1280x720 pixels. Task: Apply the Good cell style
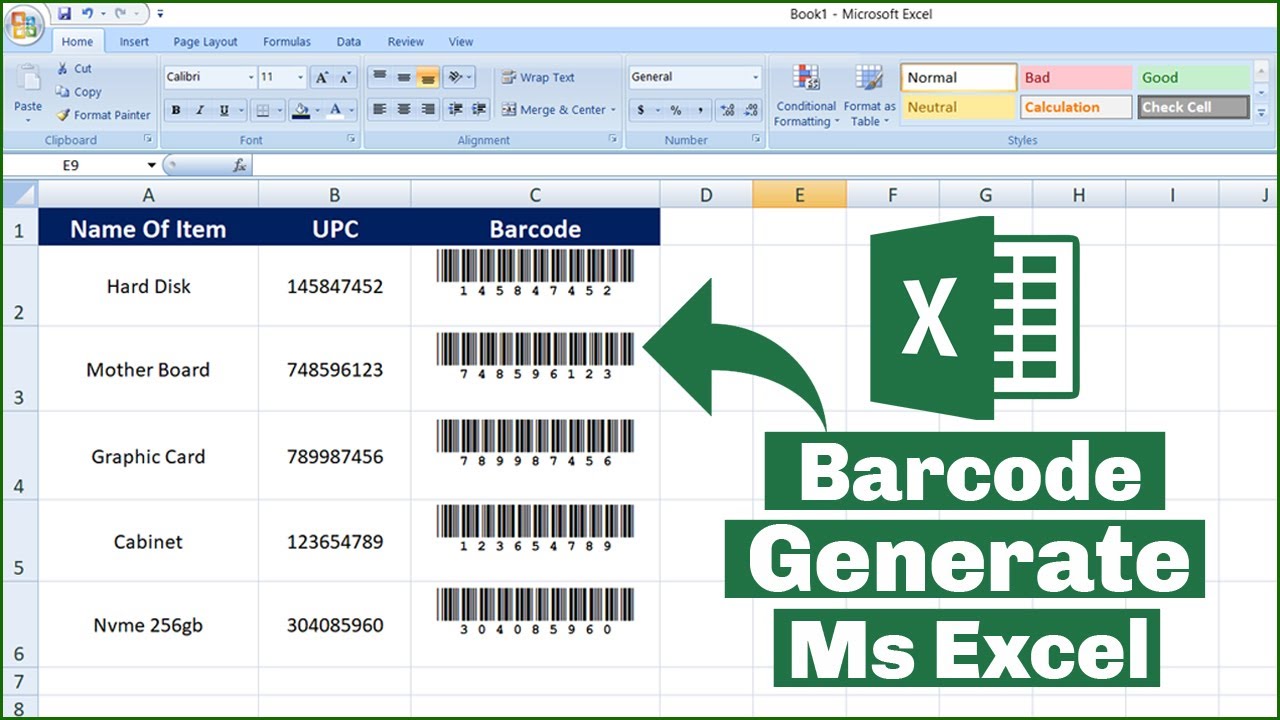[1193, 77]
